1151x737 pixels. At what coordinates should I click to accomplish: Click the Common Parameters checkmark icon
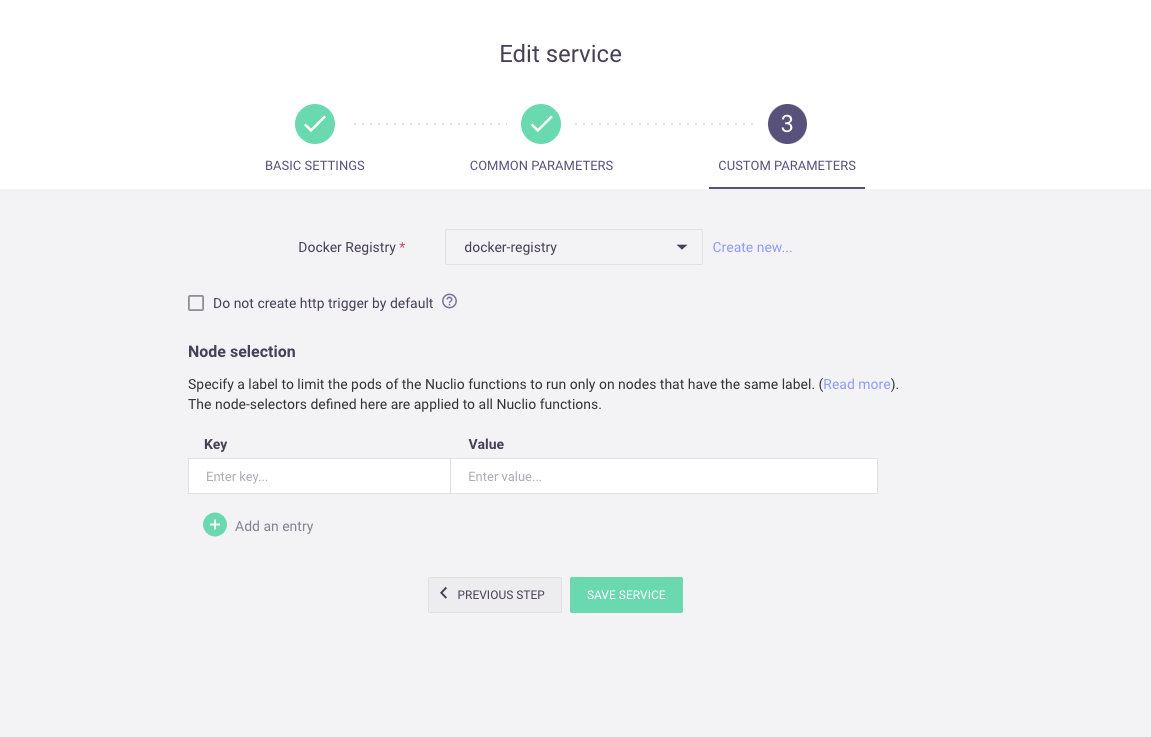(541, 124)
